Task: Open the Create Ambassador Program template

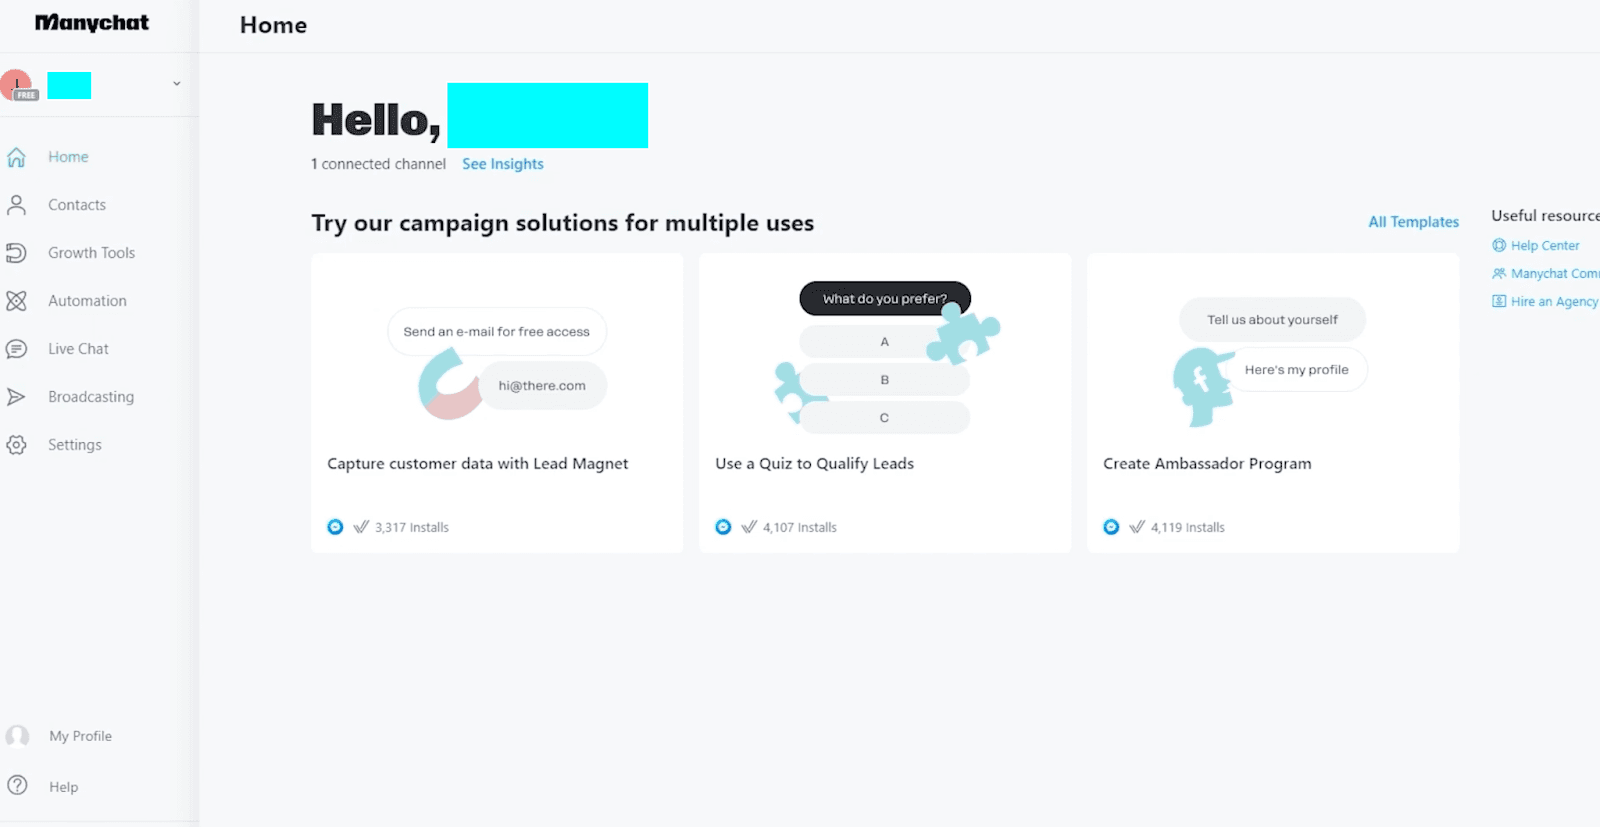Action: coord(1273,403)
